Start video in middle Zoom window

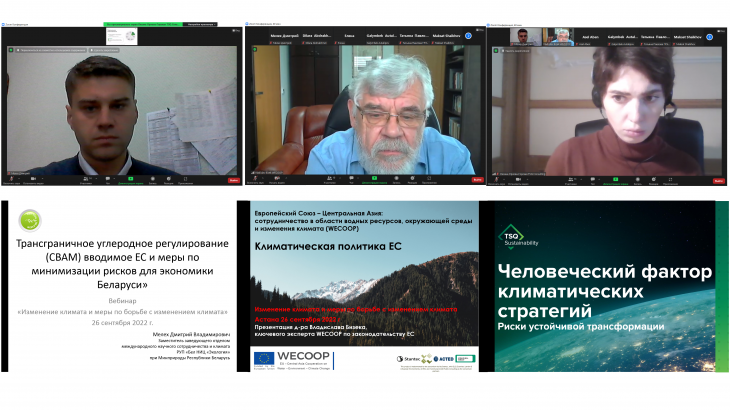[x=277, y=178]
